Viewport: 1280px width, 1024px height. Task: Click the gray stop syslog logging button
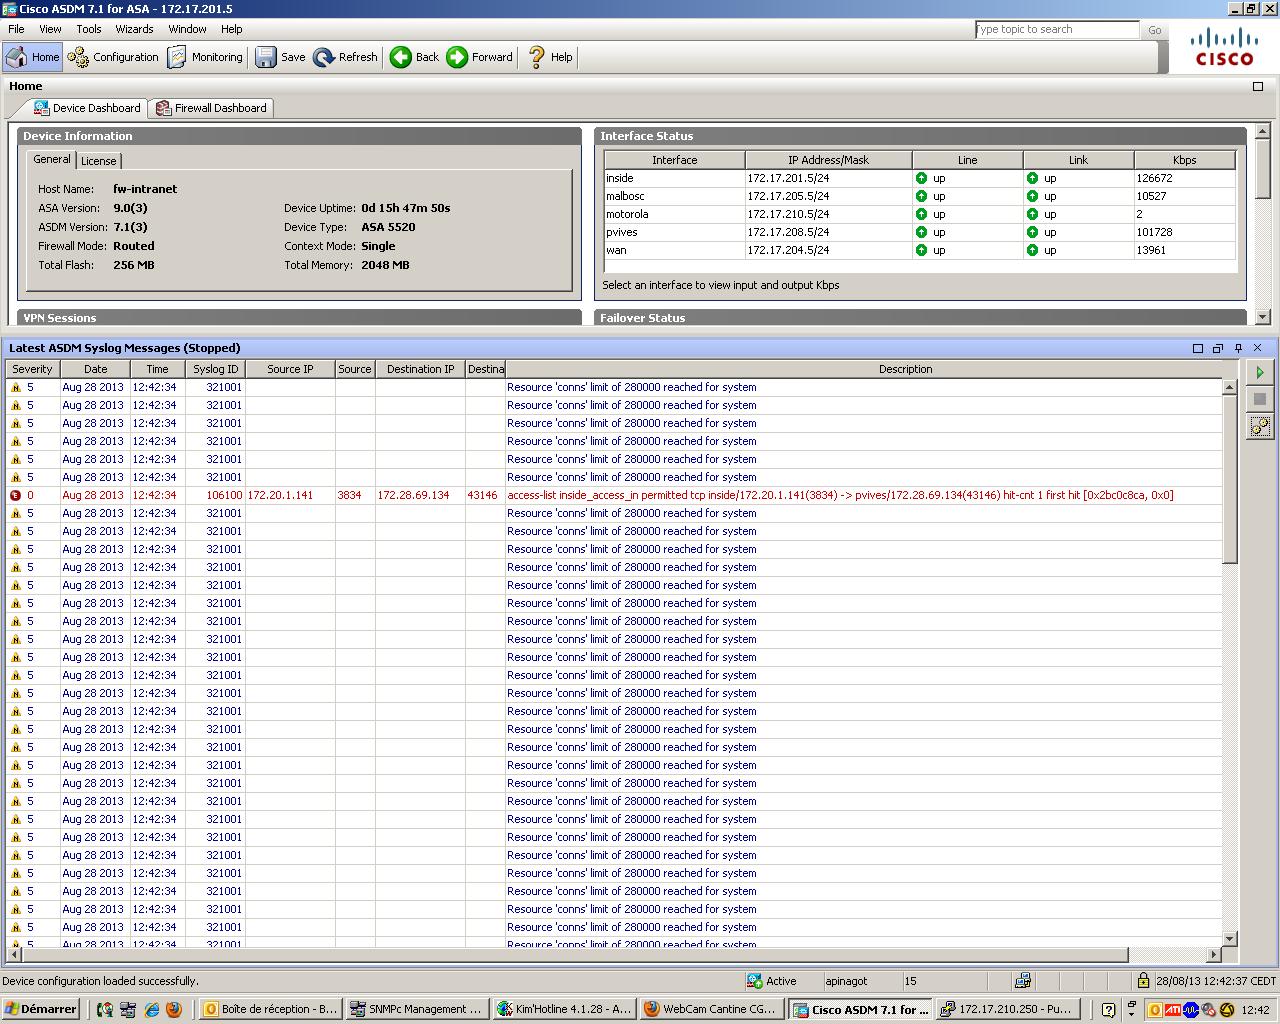(1260, 399)
